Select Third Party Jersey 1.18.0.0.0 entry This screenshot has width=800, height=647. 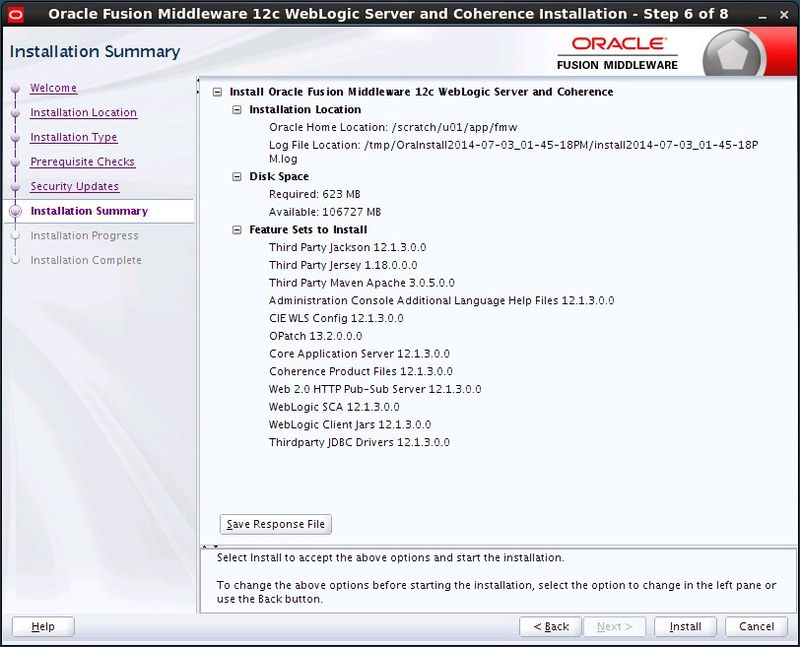343,265
